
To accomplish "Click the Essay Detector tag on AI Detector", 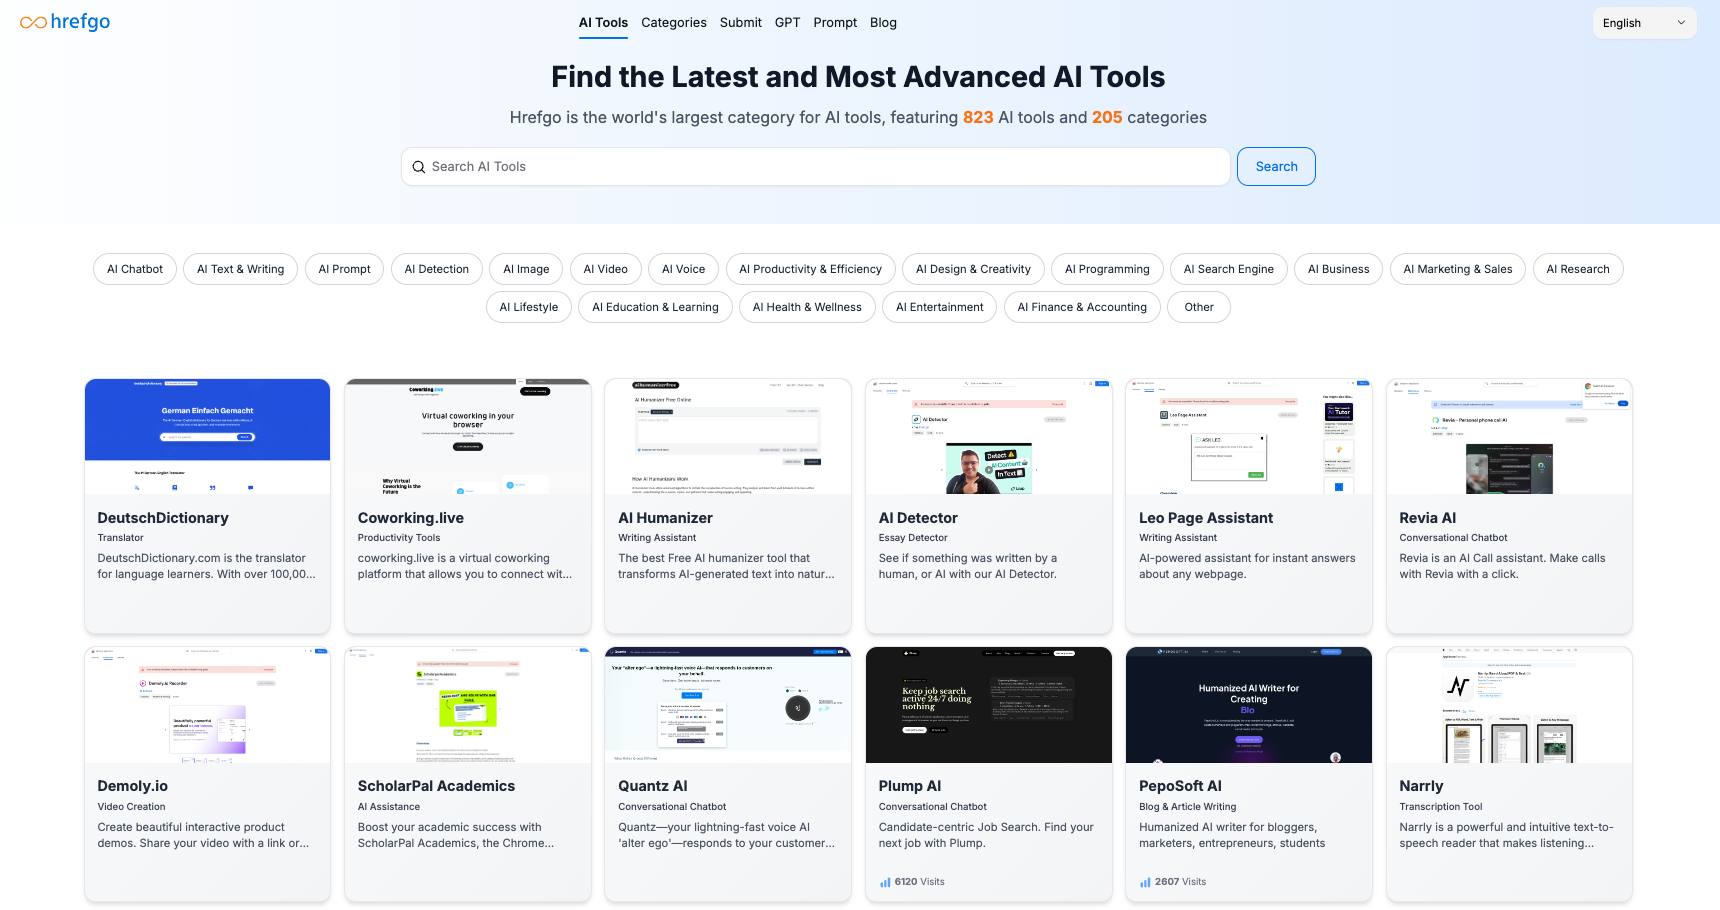I will tap(913, 538).
